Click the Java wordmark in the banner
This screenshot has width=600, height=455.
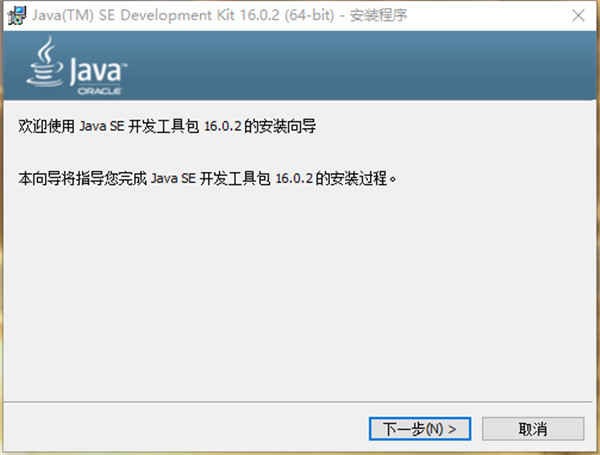point(98,71)
